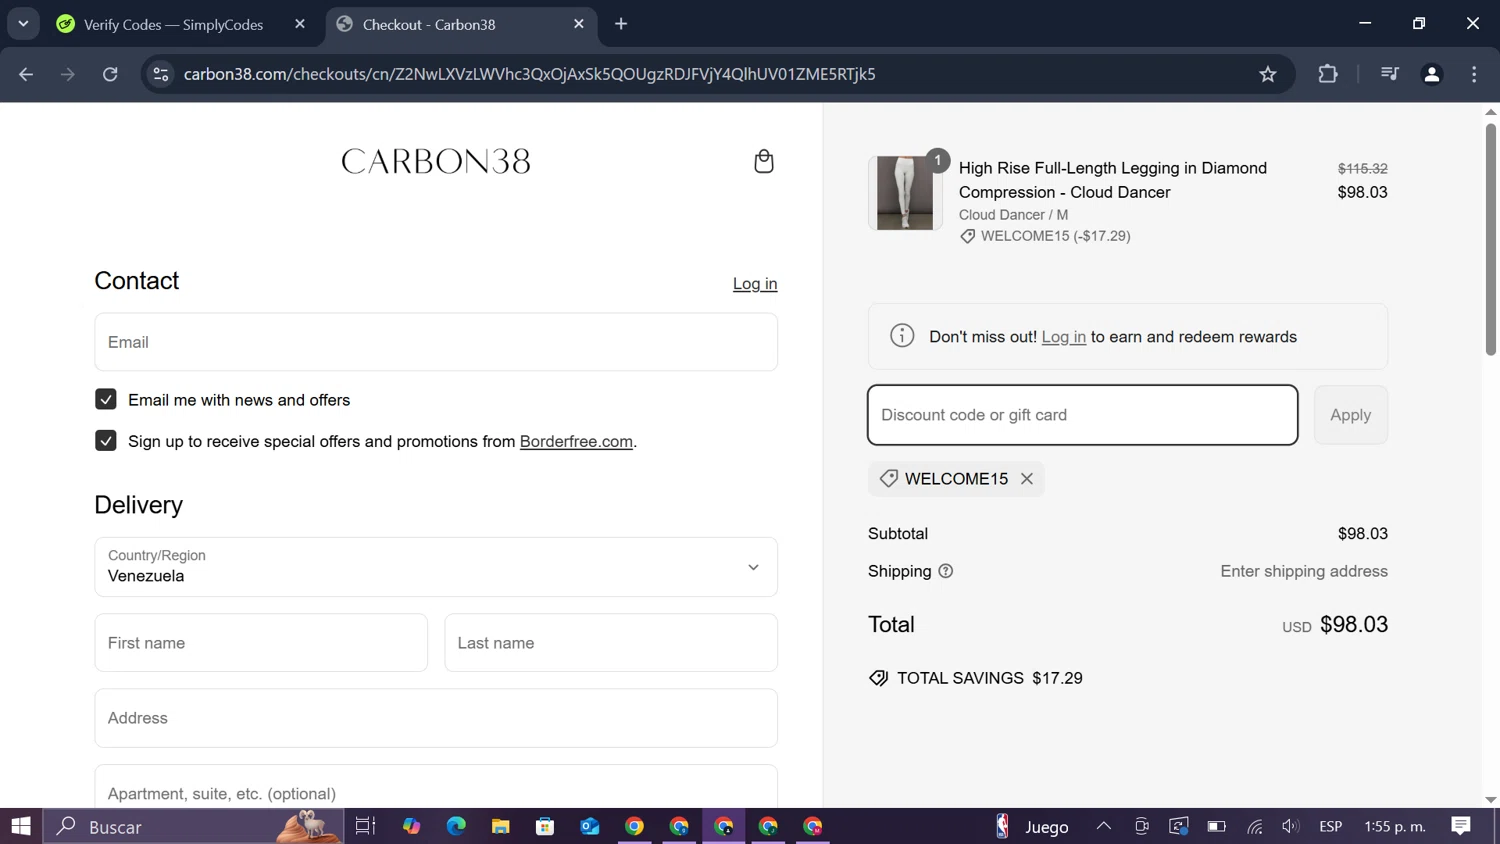Uncheck Email me with news and offers

click(x=105, y=399)
